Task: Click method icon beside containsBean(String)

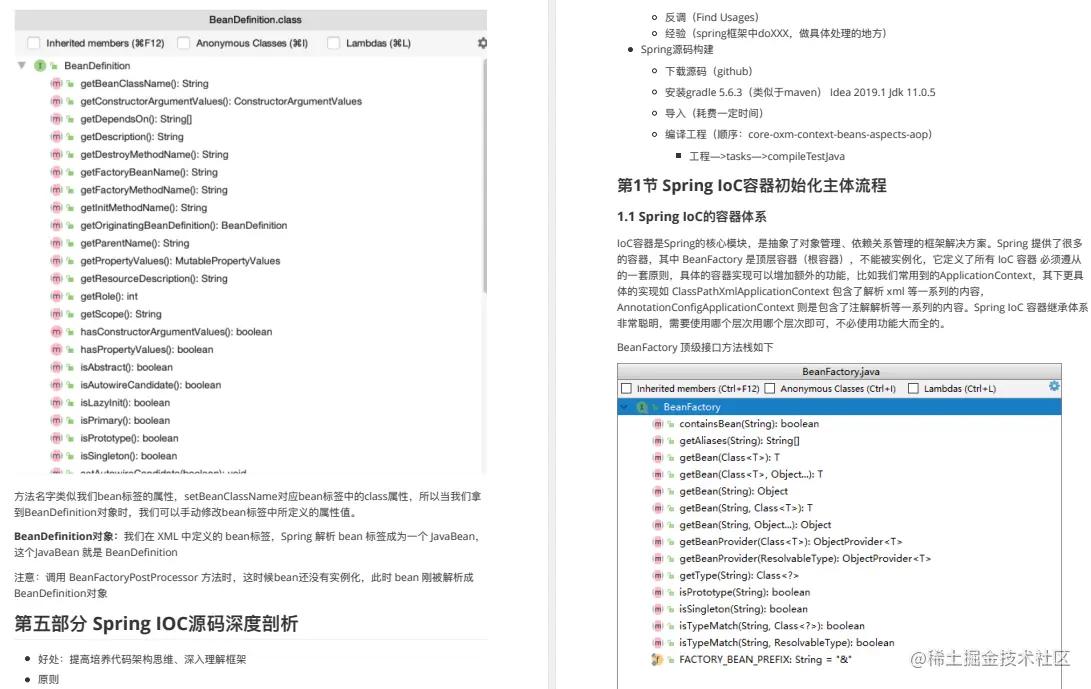Action: [658, 424]
